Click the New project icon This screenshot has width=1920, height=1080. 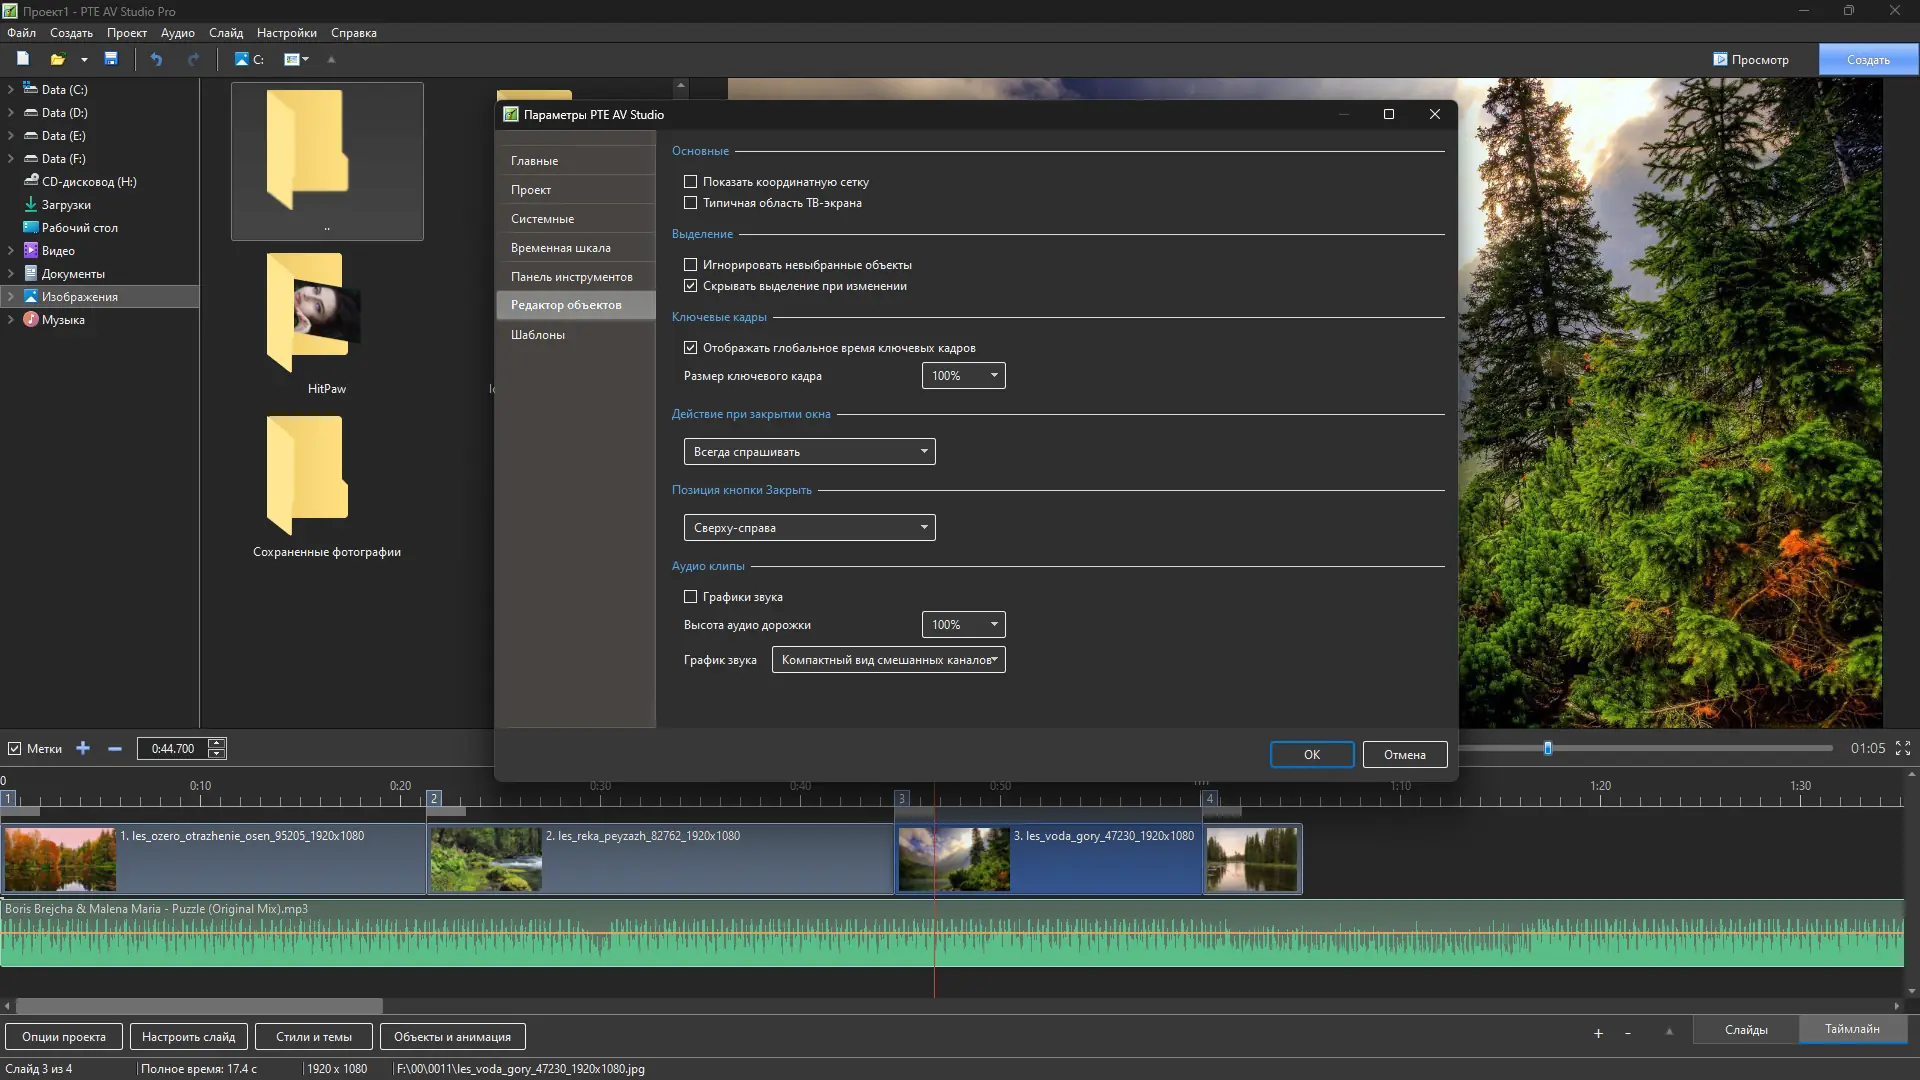pos(23,59)
